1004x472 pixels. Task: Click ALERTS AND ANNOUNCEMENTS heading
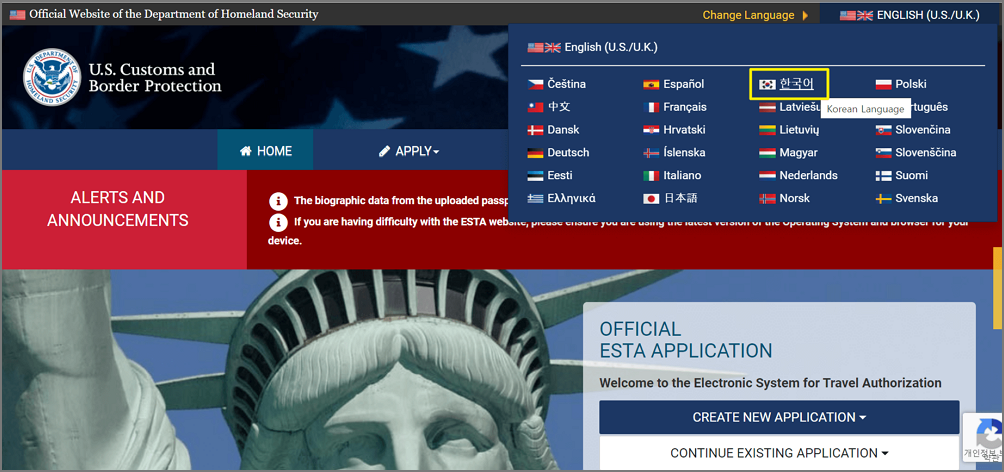[x=118, y=209]
